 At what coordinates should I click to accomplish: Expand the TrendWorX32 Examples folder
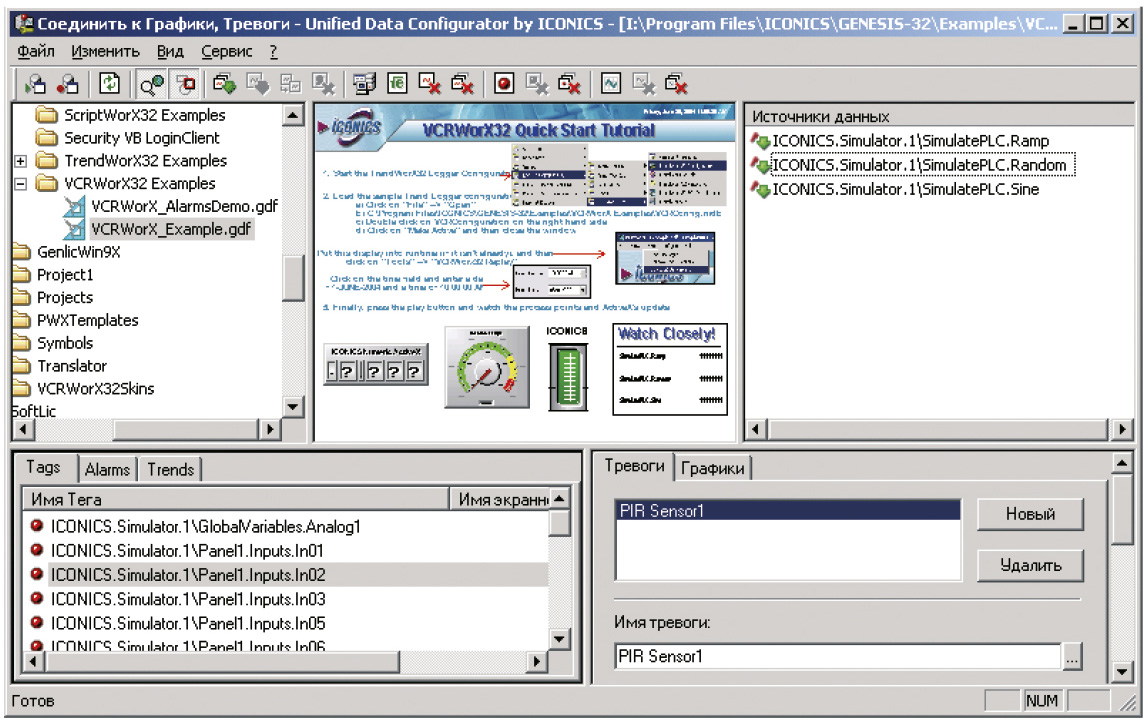[x=20, y=161]
